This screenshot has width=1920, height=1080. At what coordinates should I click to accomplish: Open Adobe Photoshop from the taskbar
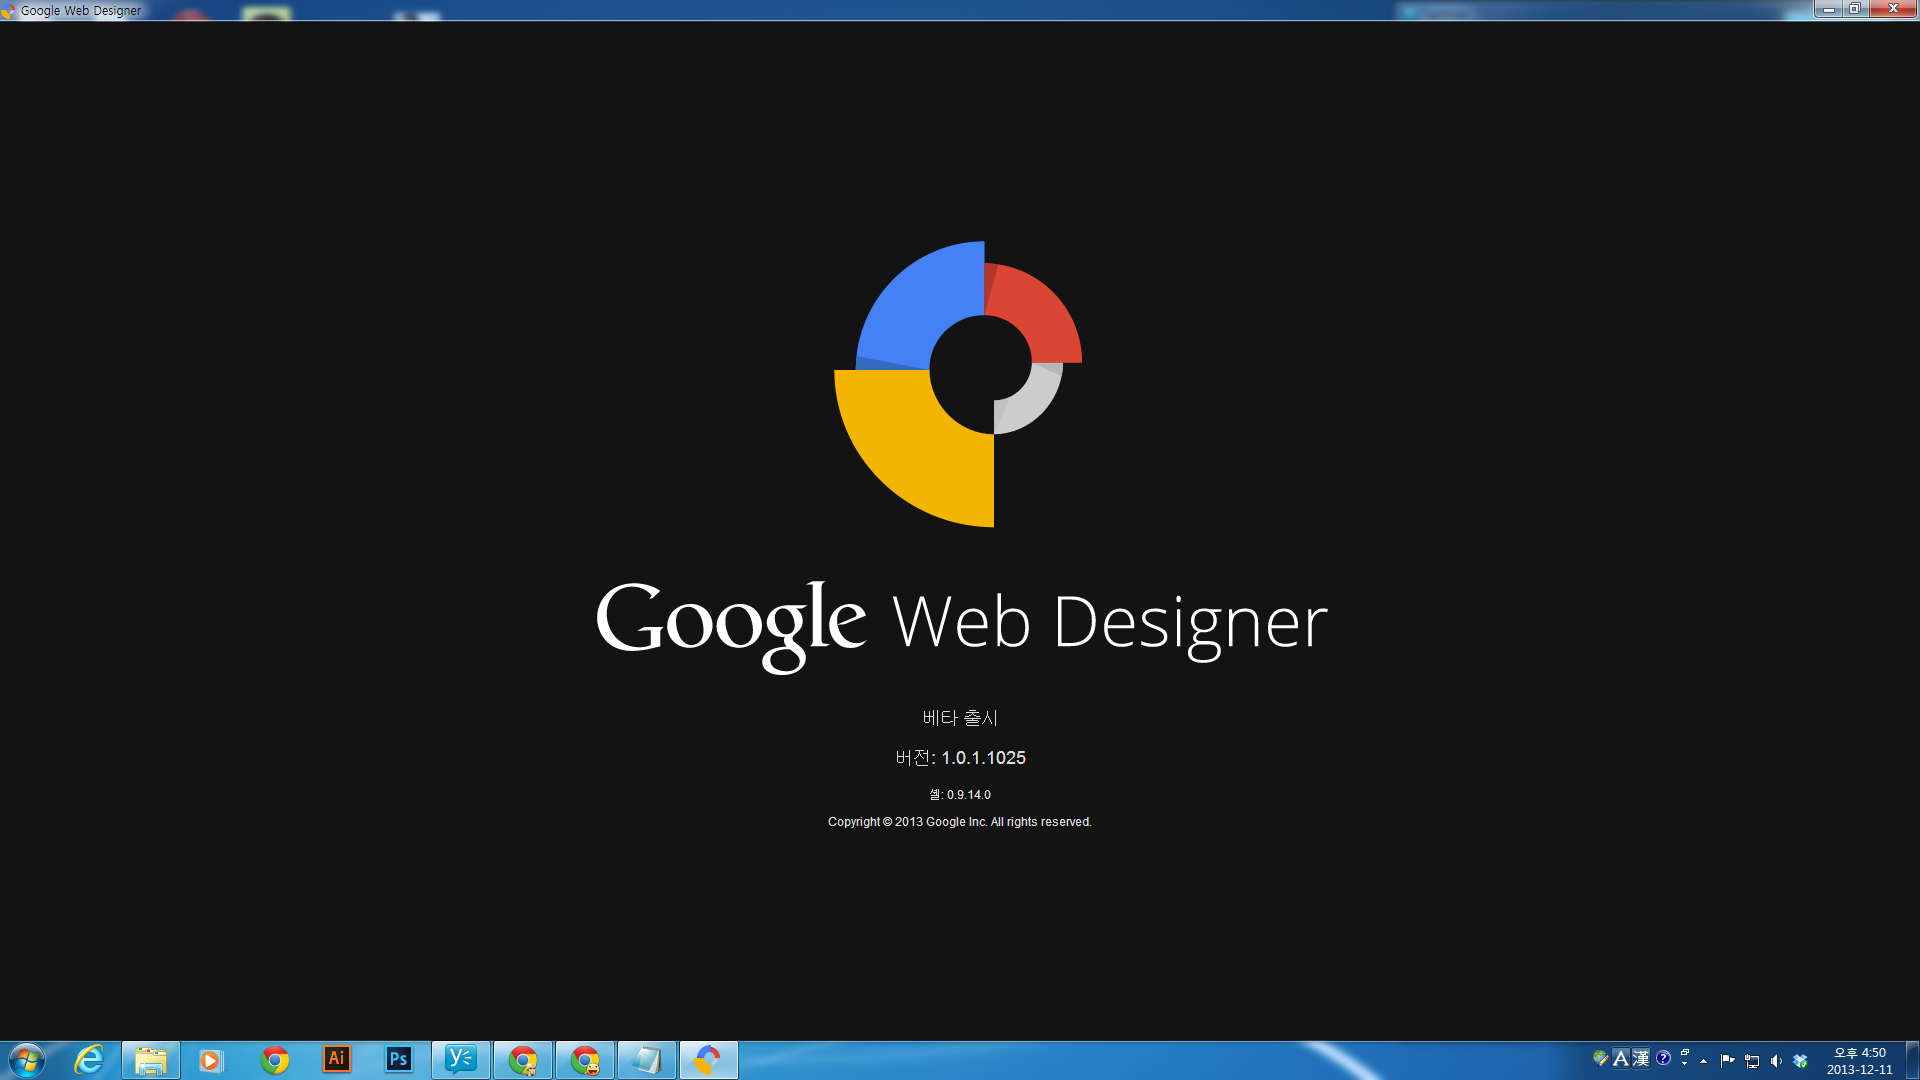[399, 1060]
